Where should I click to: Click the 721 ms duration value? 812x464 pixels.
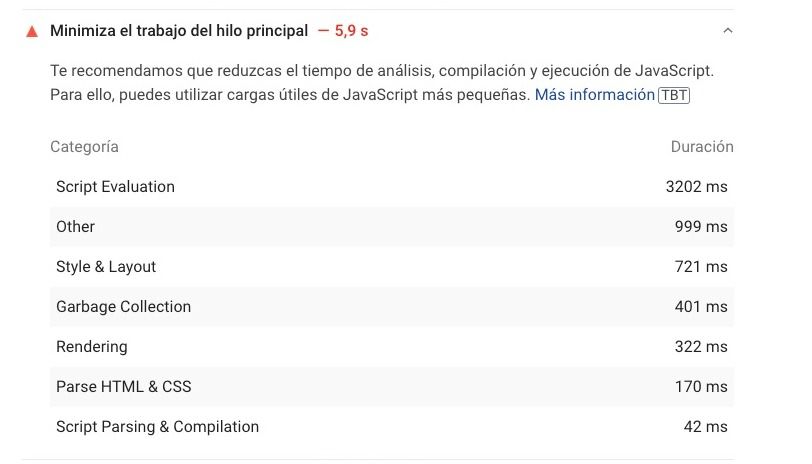701,266
